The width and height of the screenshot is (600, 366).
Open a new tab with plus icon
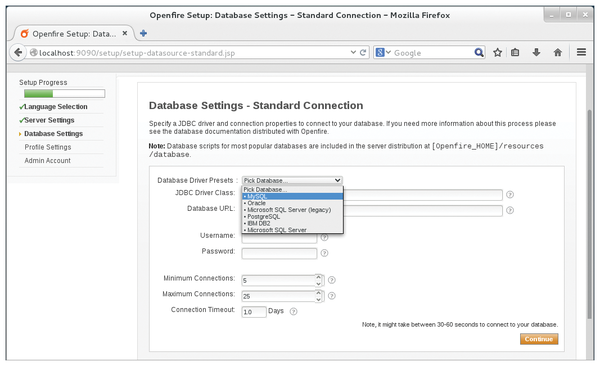(x=143, y=33)
